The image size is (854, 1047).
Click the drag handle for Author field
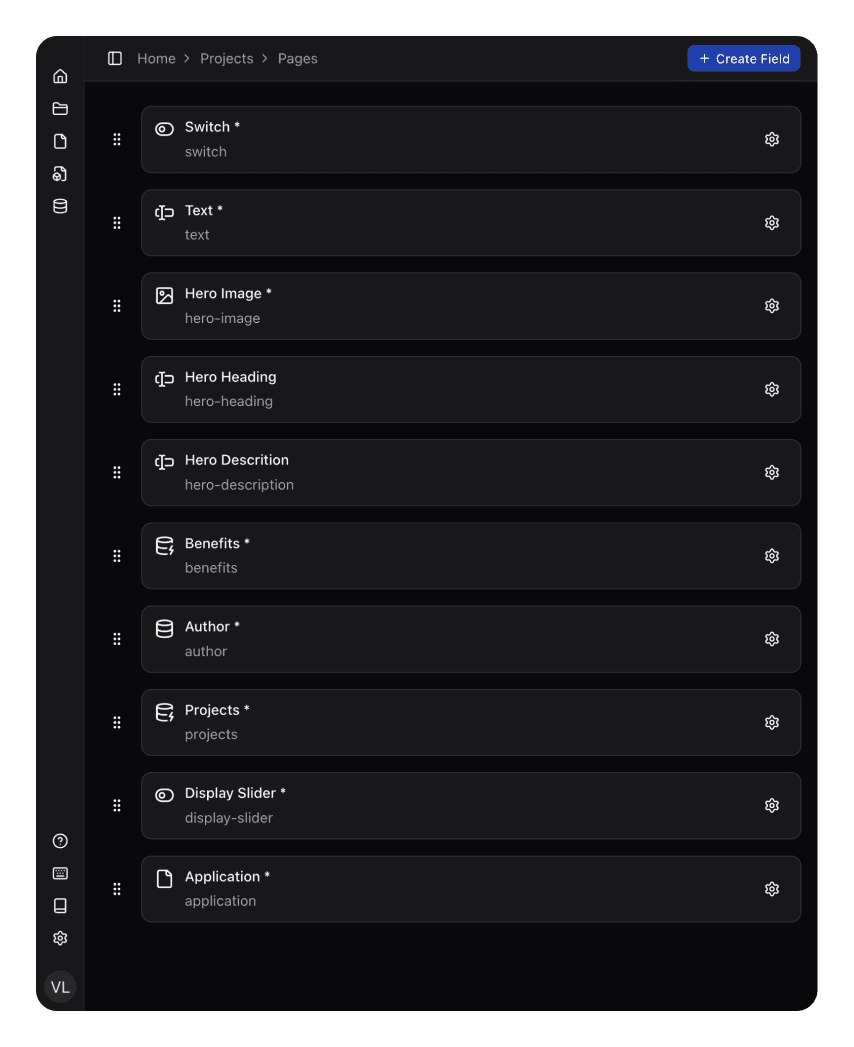[x=117, y=639]
